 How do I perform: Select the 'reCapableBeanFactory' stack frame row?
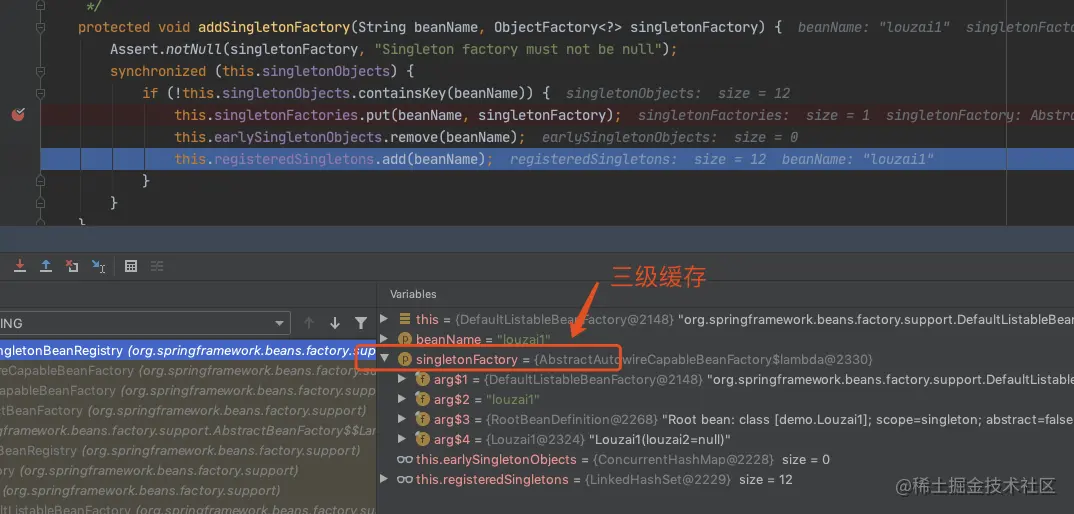[188, 370]
